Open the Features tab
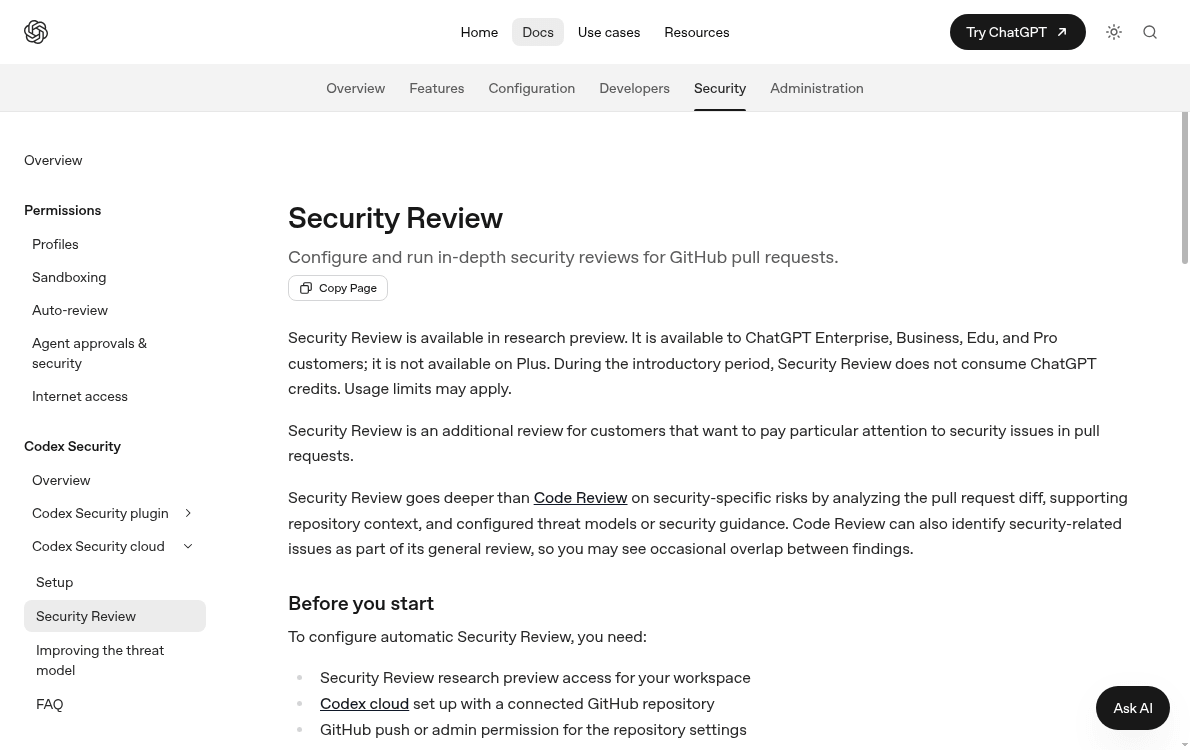This screenshot has height=750, width=1200. pos(436,88)
